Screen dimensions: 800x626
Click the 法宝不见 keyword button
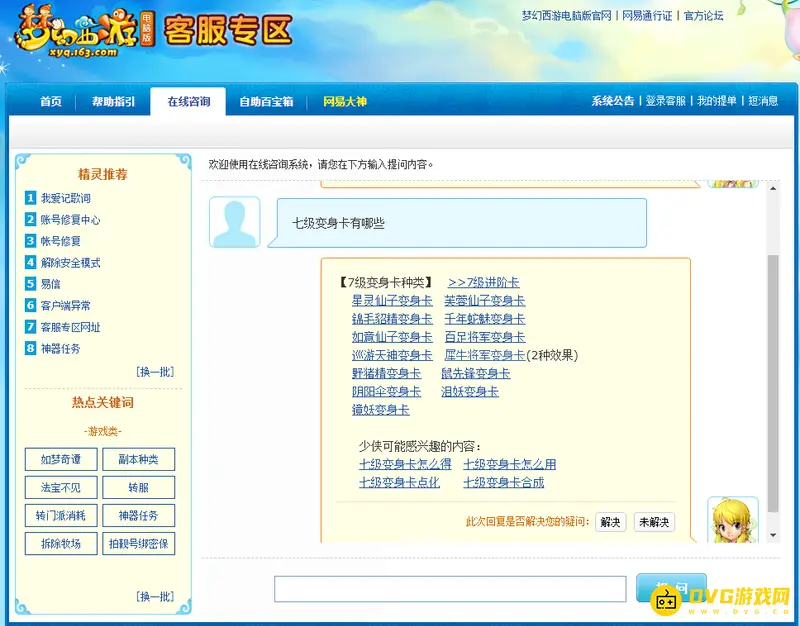(61, 487)
